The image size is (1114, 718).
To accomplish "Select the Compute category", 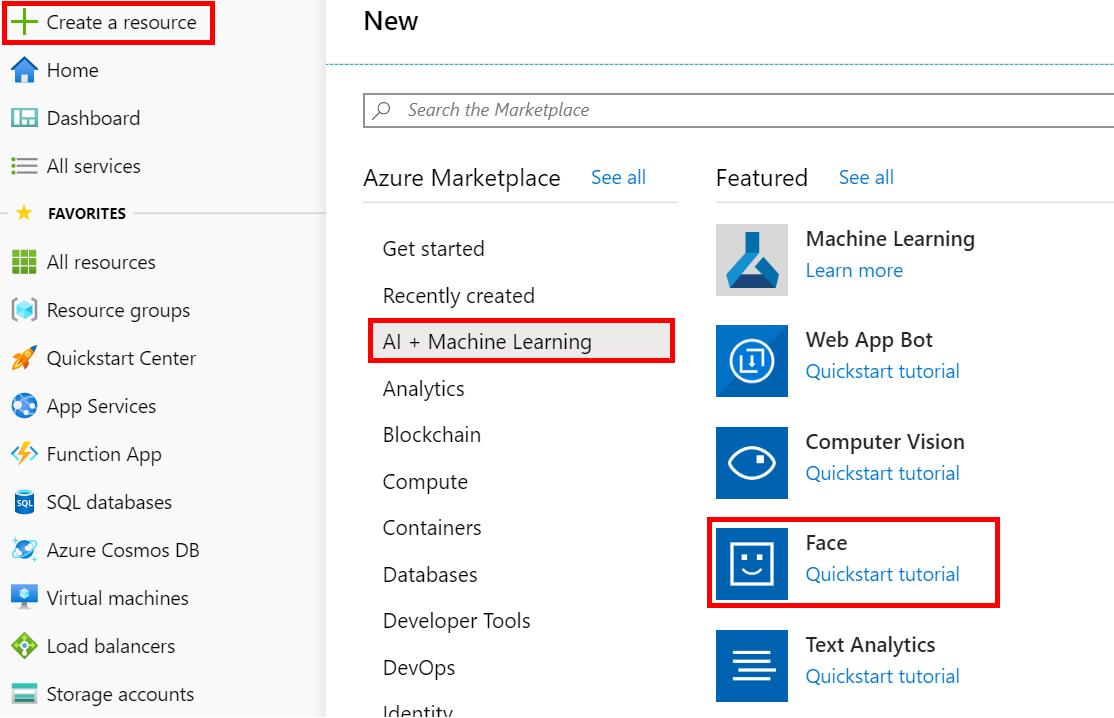I will (x=425, y=482).
